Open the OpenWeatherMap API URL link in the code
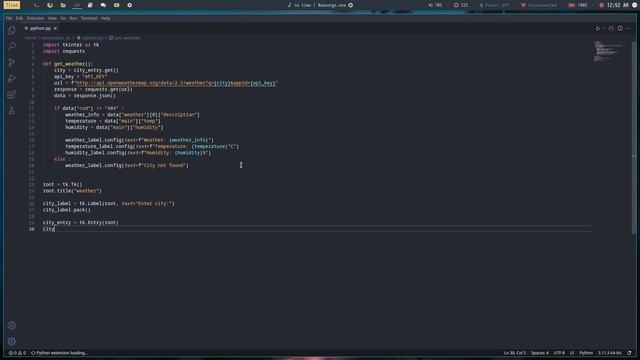 click(176, 83)
